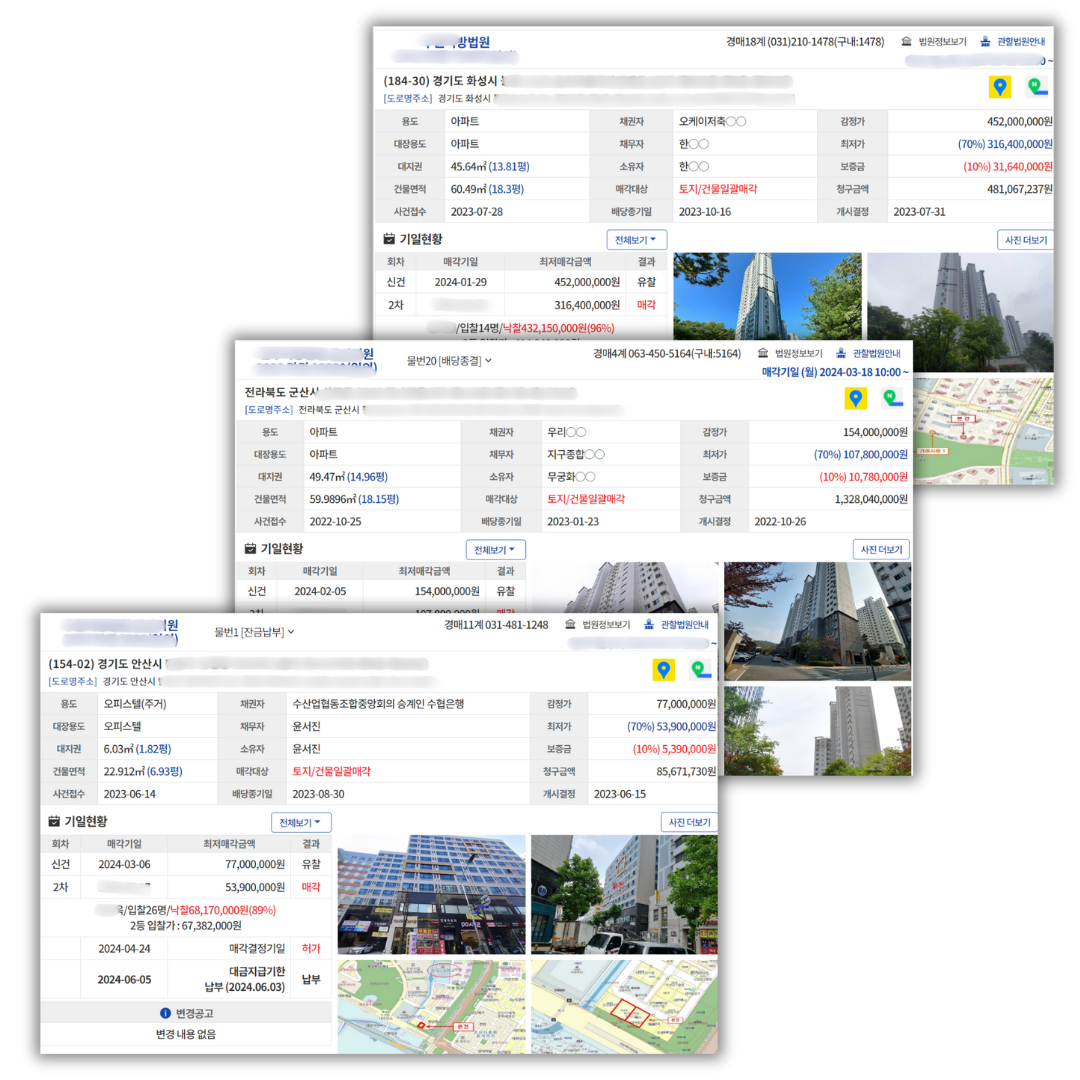Open Ansan storefront building photo thumbnail
Image resolution: width=1080 pixels, height=1080 pixels.
431,894
